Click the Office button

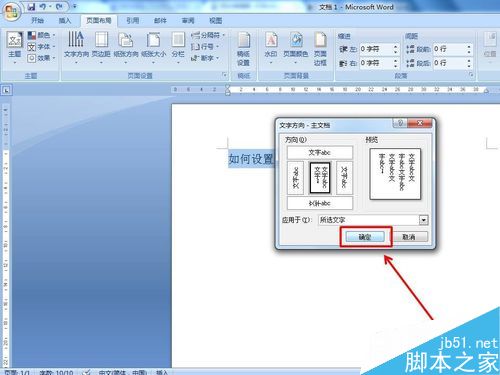pyautogui.click(x=12, y=12)
